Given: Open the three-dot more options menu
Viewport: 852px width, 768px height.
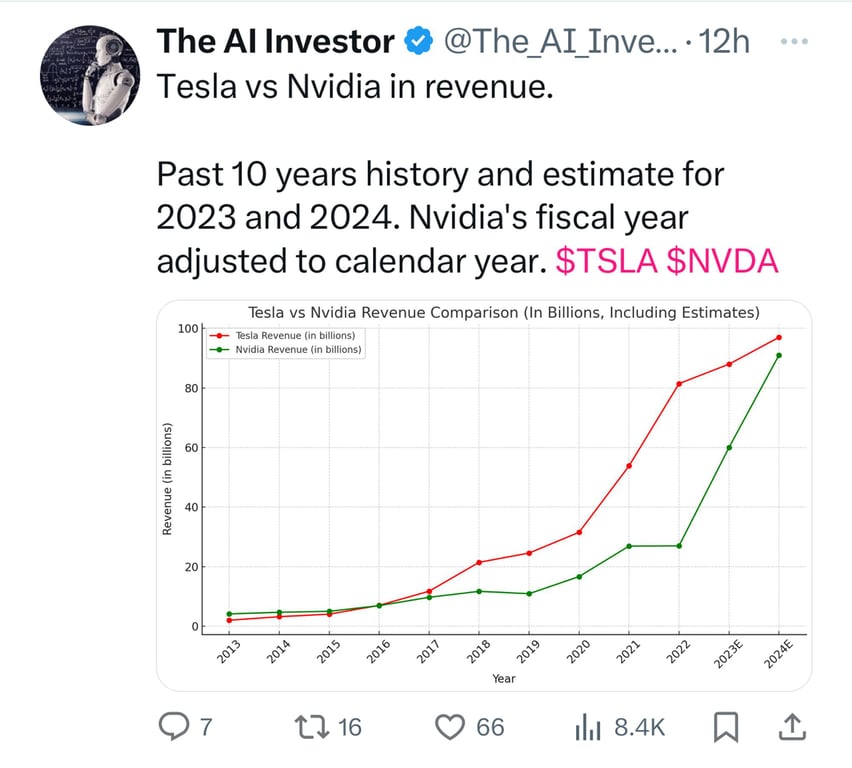Looking at the screenshot, I should click(x=793, y=42).
